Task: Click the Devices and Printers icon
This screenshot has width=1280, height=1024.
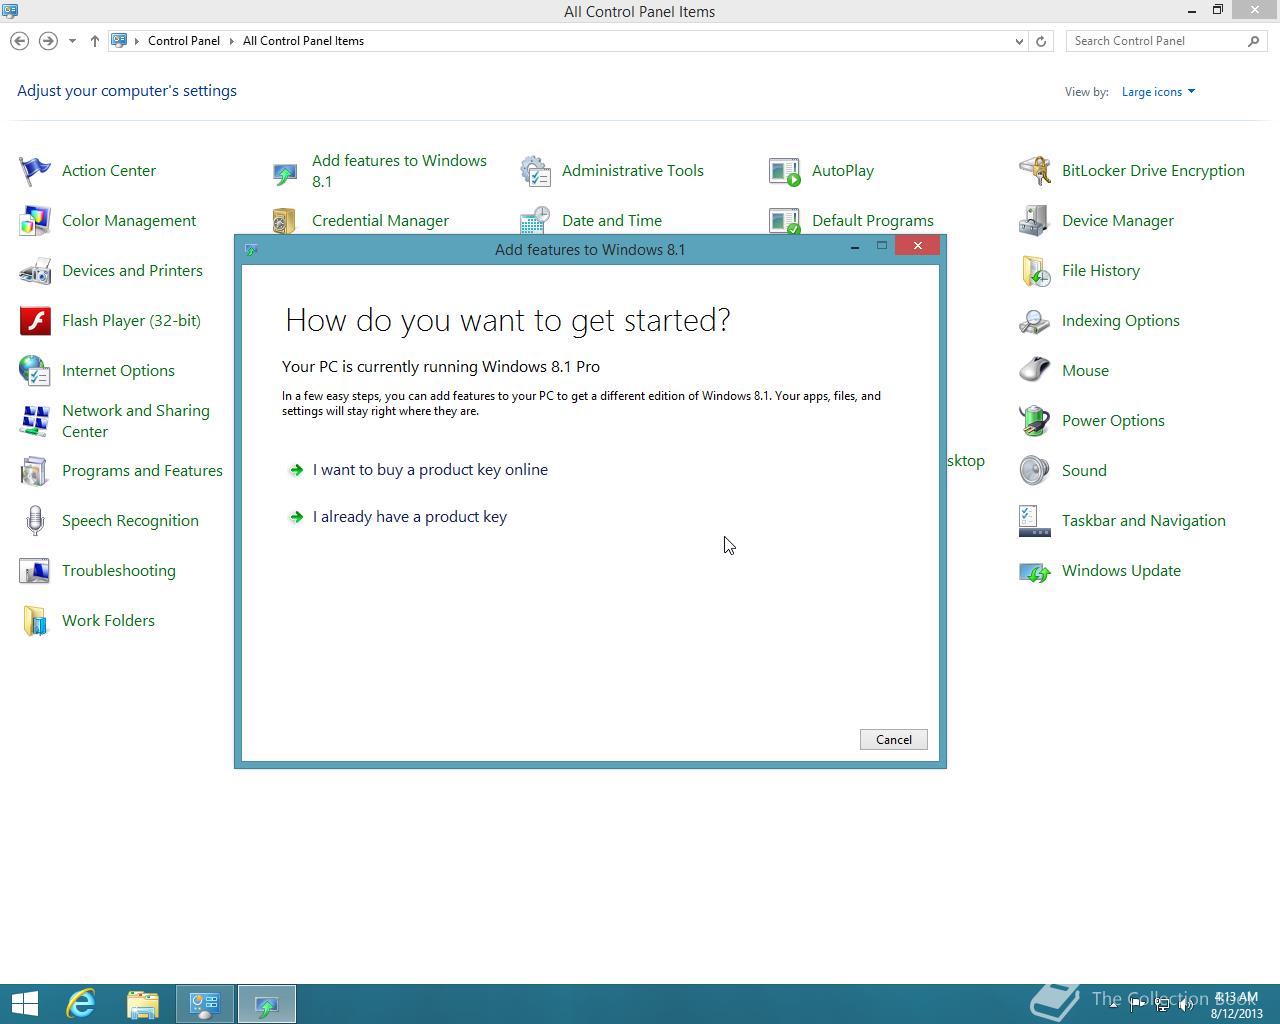Action: 35,271
